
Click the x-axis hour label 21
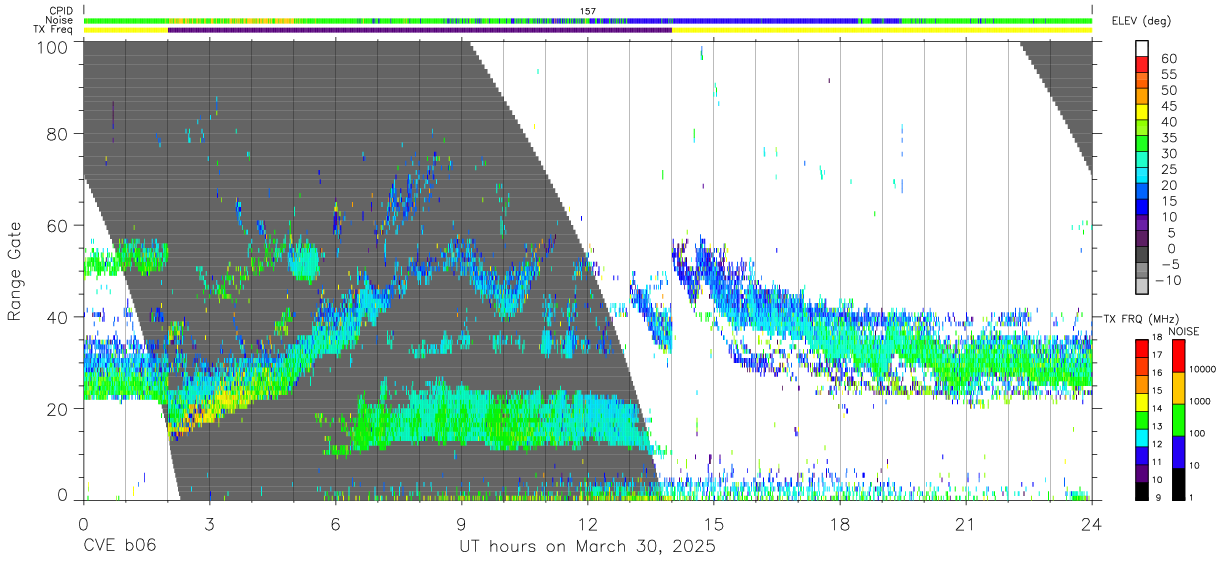966,523
